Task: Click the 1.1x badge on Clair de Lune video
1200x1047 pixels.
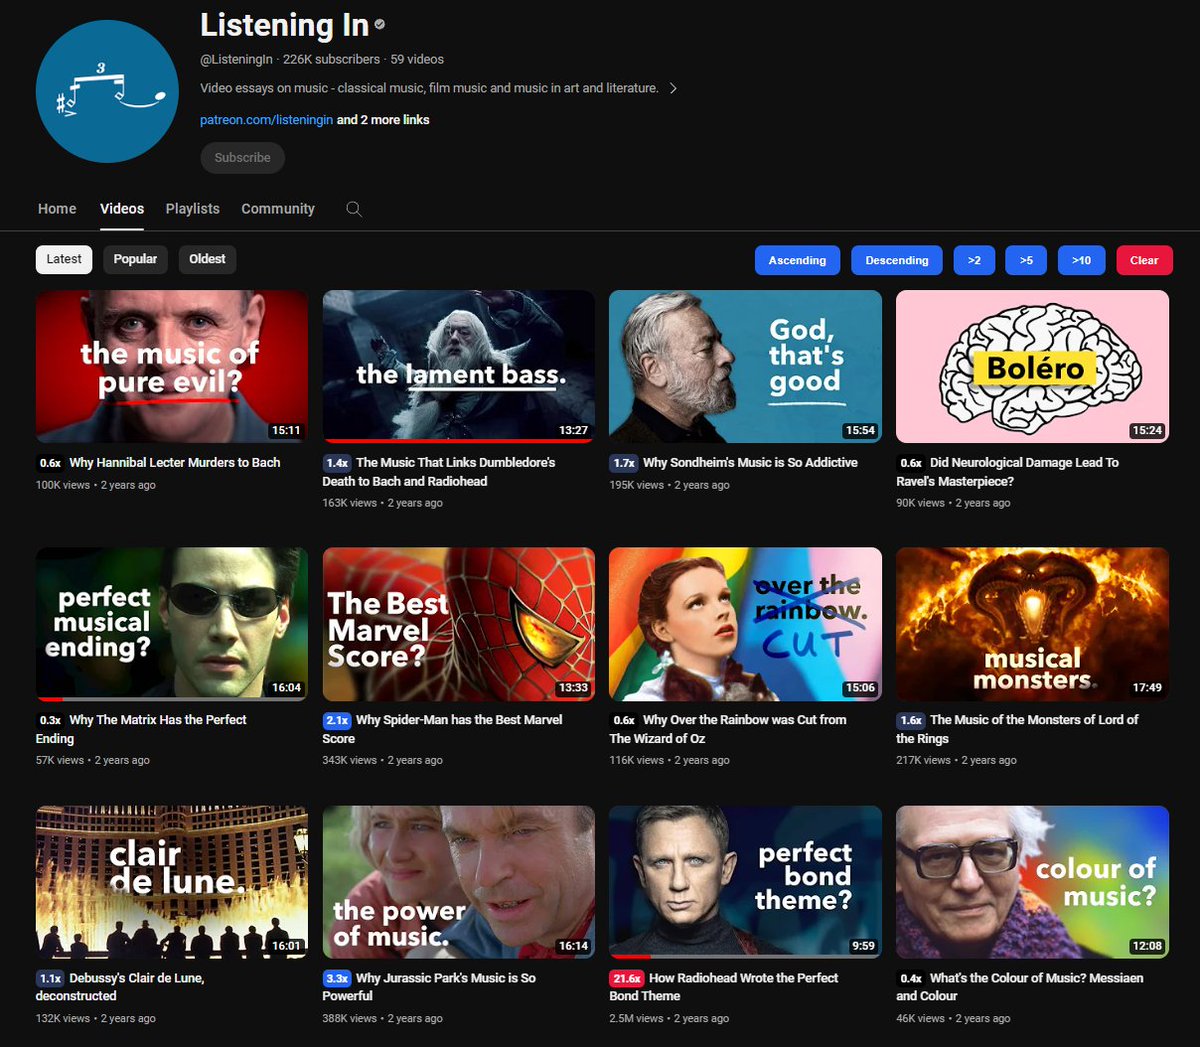Action: [50, 978]
